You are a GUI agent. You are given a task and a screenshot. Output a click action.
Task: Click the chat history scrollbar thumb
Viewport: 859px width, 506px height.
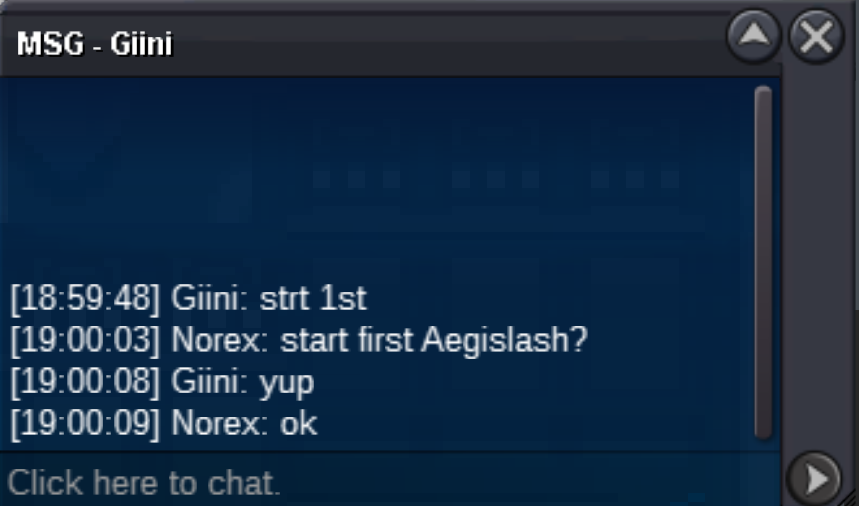coord(763,262)
